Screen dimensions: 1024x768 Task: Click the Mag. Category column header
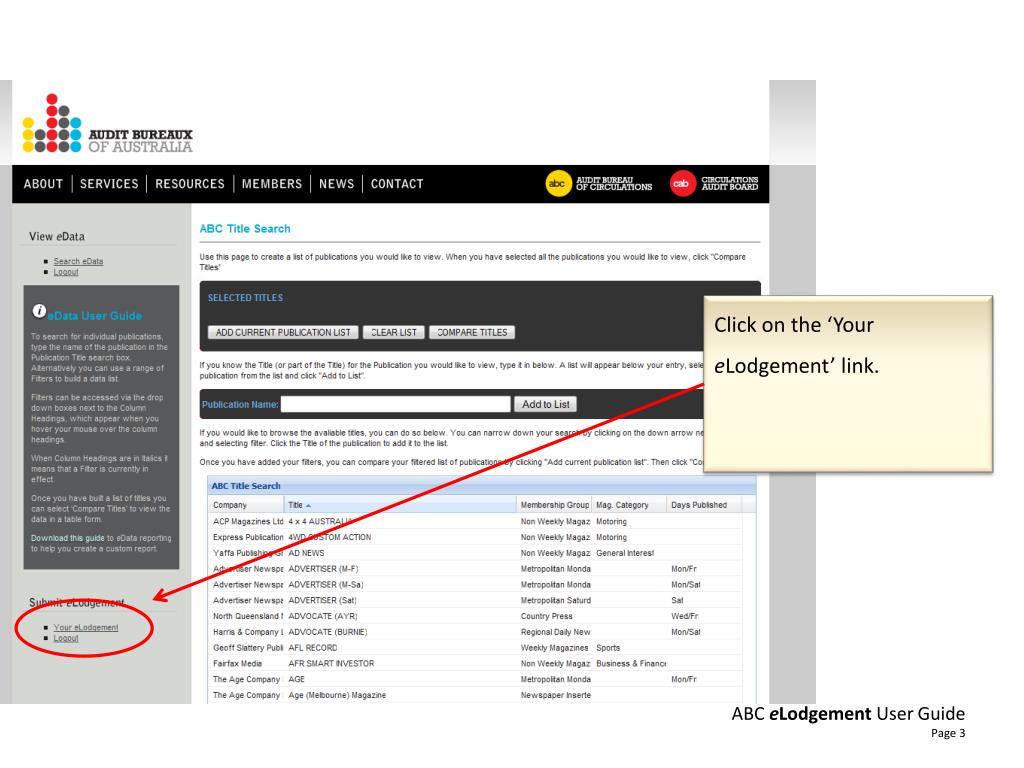click(x=630, y=505)
